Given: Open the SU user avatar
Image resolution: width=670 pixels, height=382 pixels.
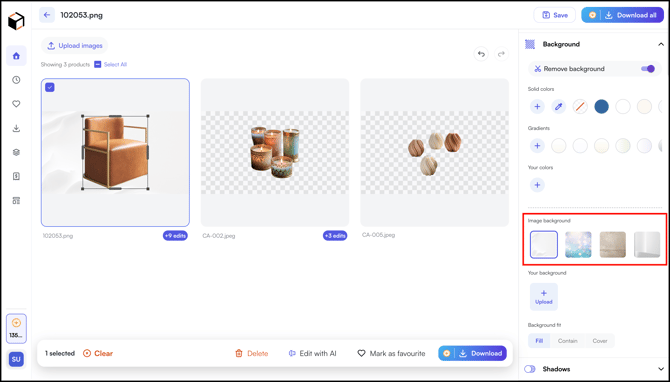Looking at the screenshot, I should (16, 359).
